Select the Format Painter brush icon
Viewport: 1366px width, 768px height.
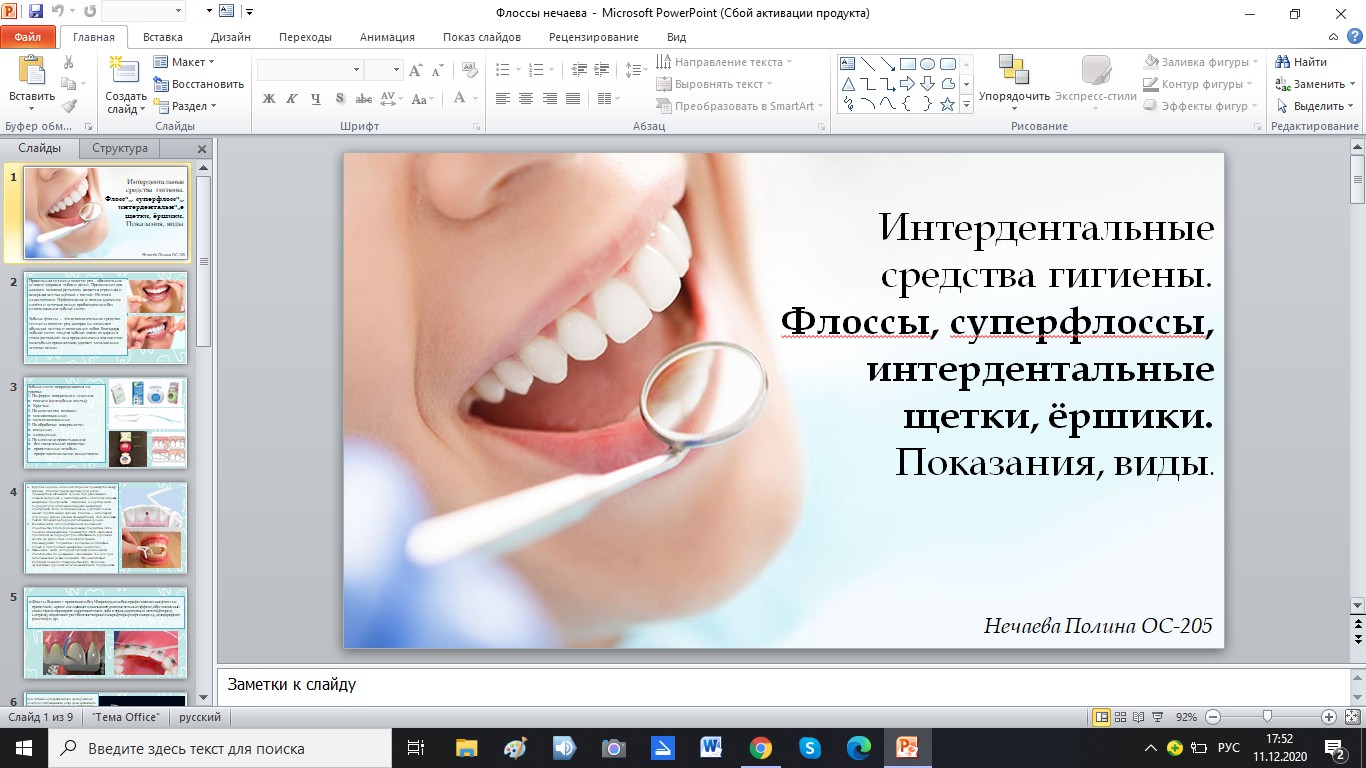click(69, 106)
